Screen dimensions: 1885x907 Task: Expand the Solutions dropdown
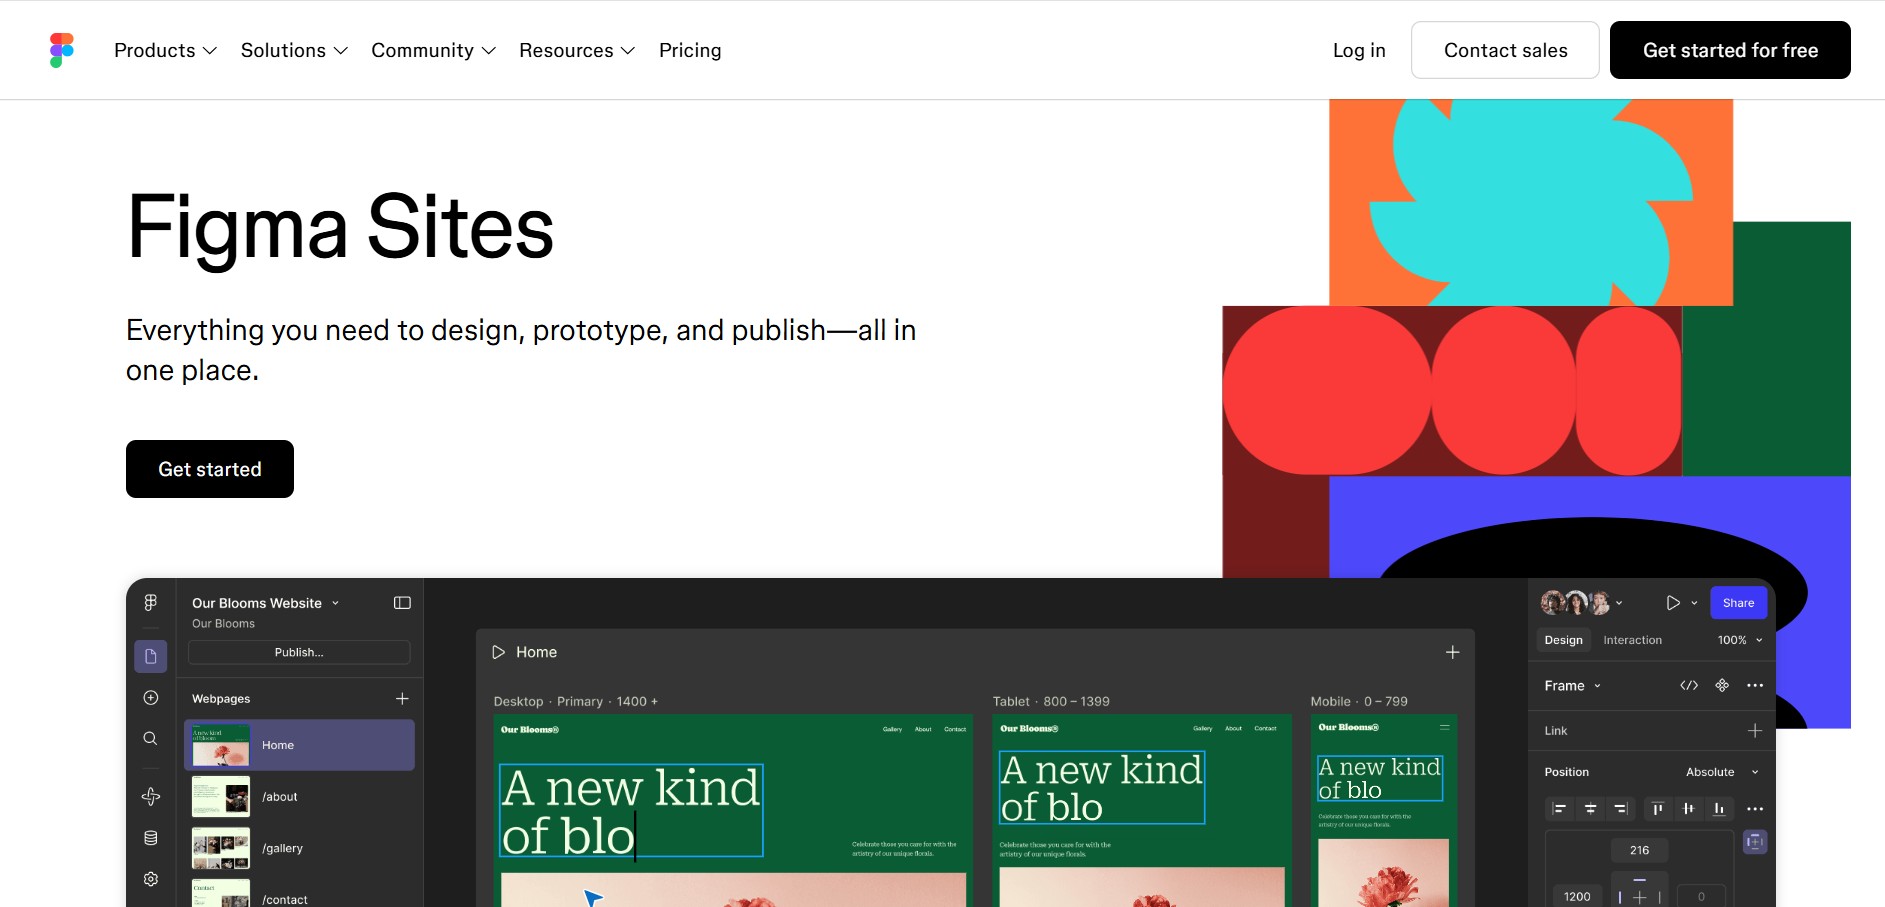click(x=294, y=50)
